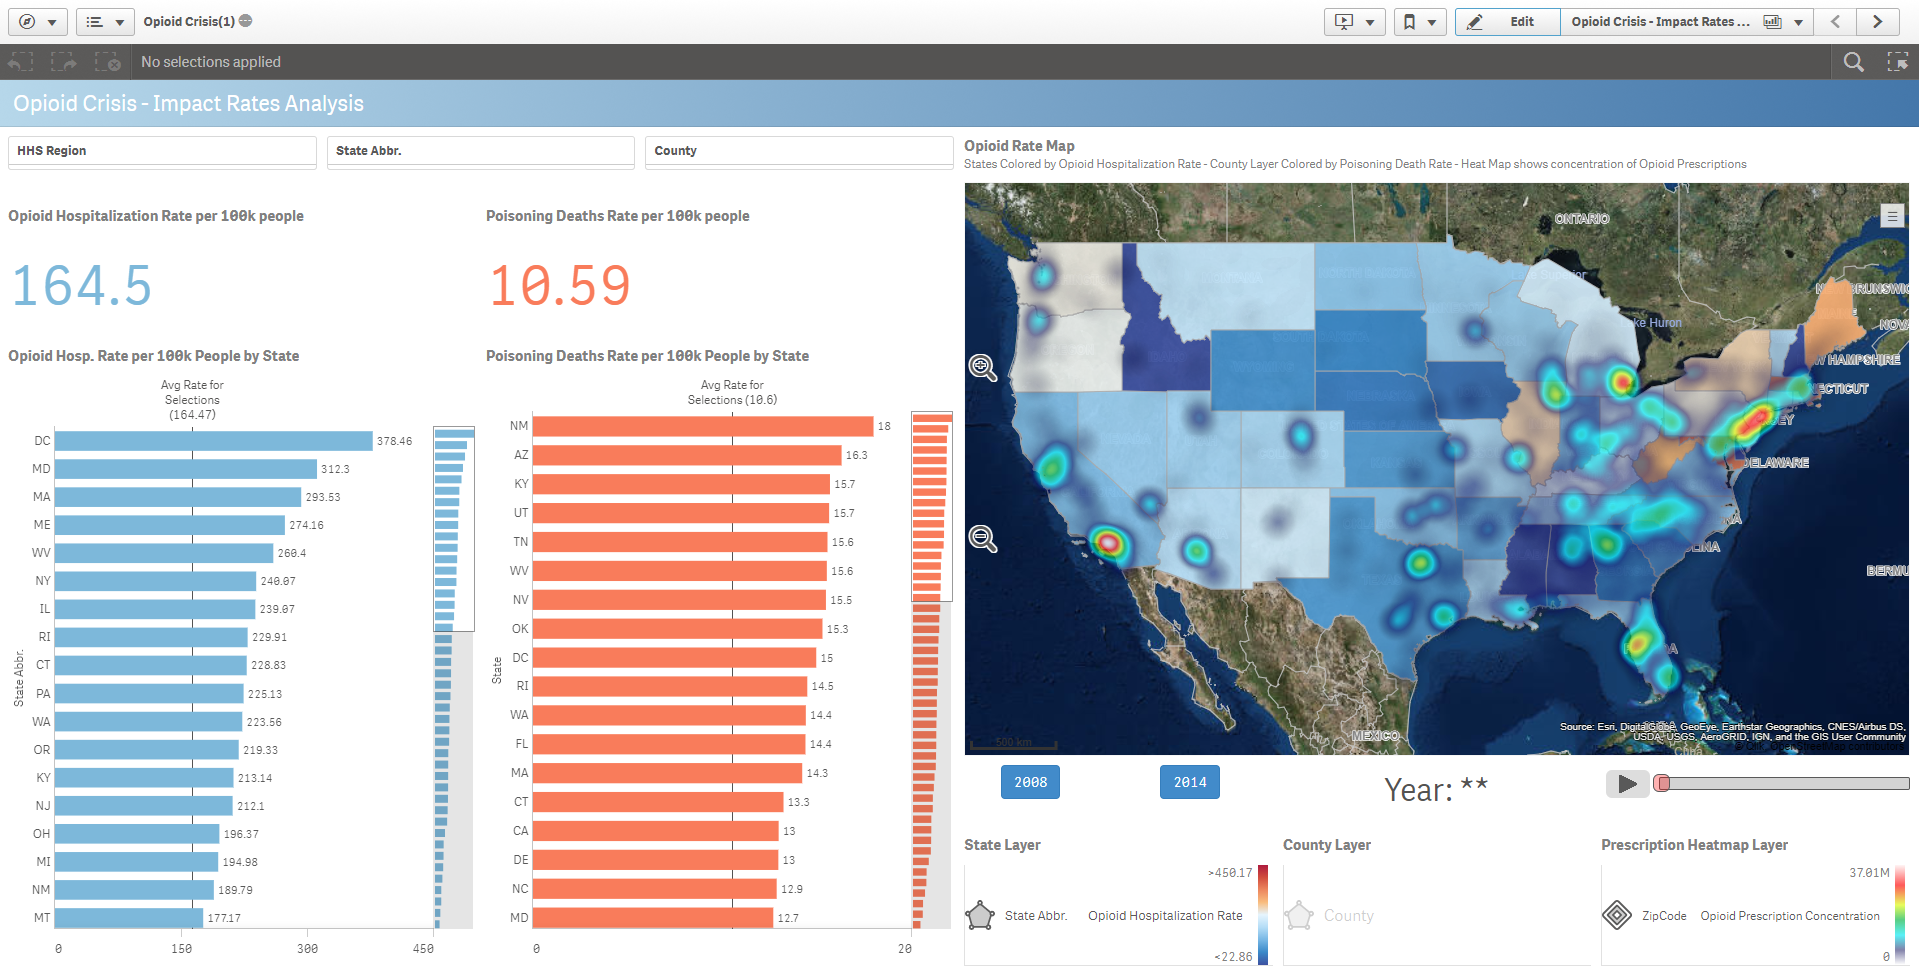The height and width of the screenshot is (974, 1919).
Task: Show app info via the globe icon
Action: pos(246,21)
